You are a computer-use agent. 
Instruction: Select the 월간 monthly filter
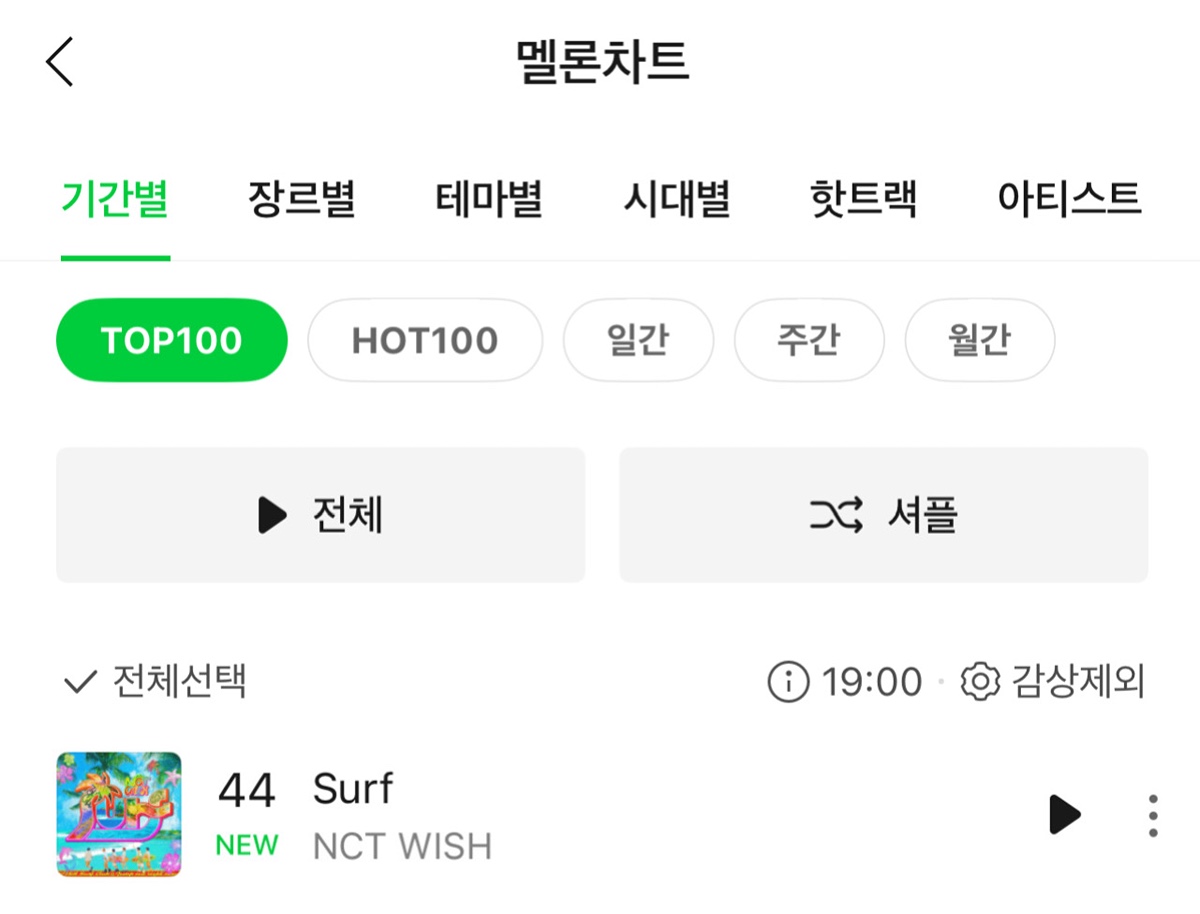coord(979,340)
